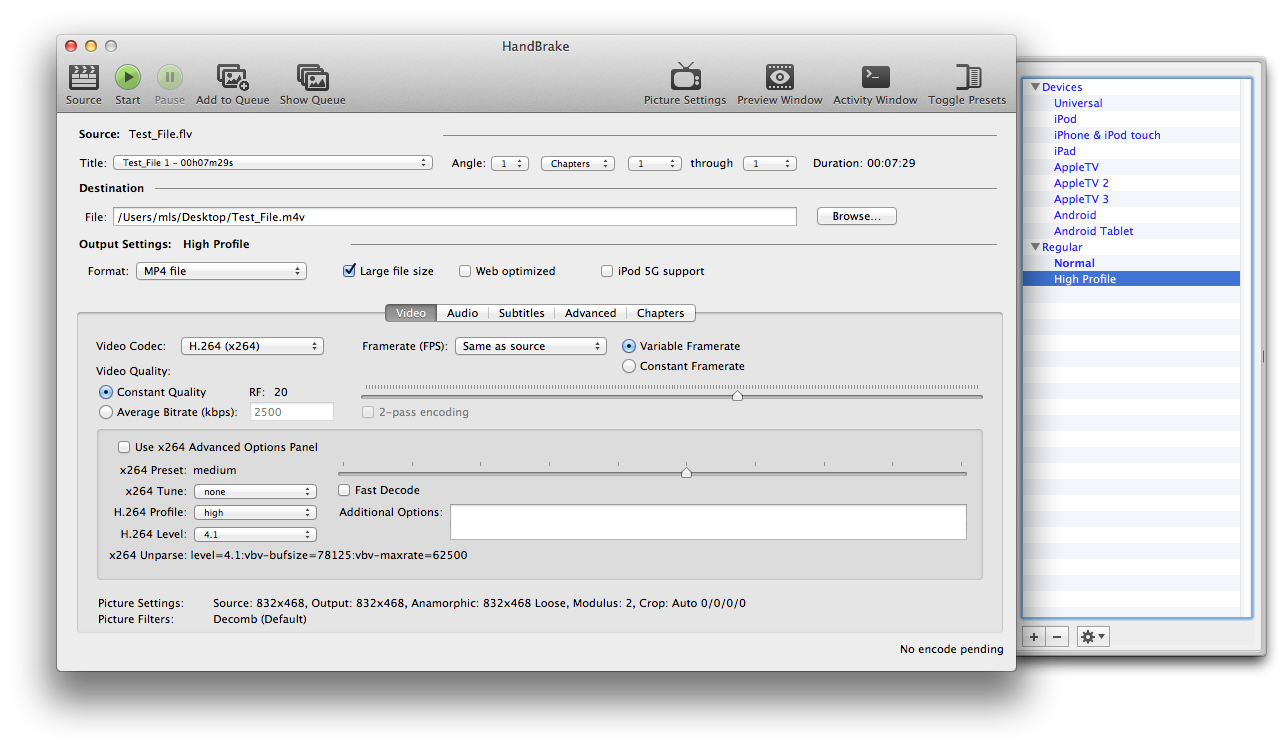Select the Constant Framerate radio button
The image size is (1282, 750).
click(629, 366)
